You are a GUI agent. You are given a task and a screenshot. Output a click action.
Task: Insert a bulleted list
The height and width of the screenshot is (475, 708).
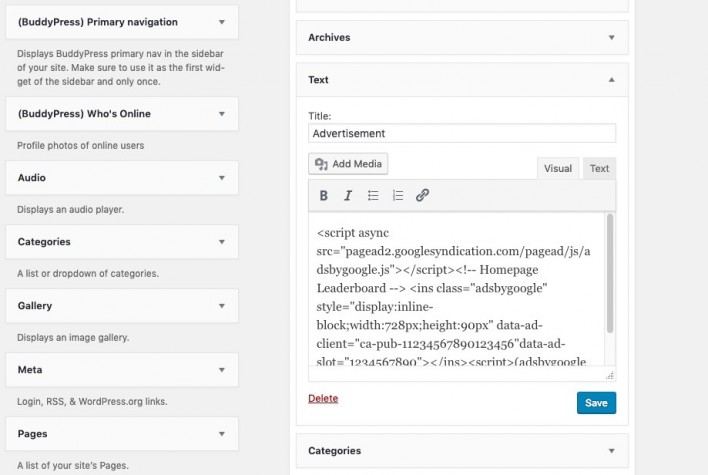pyautogui.click(x=373, y=196)
